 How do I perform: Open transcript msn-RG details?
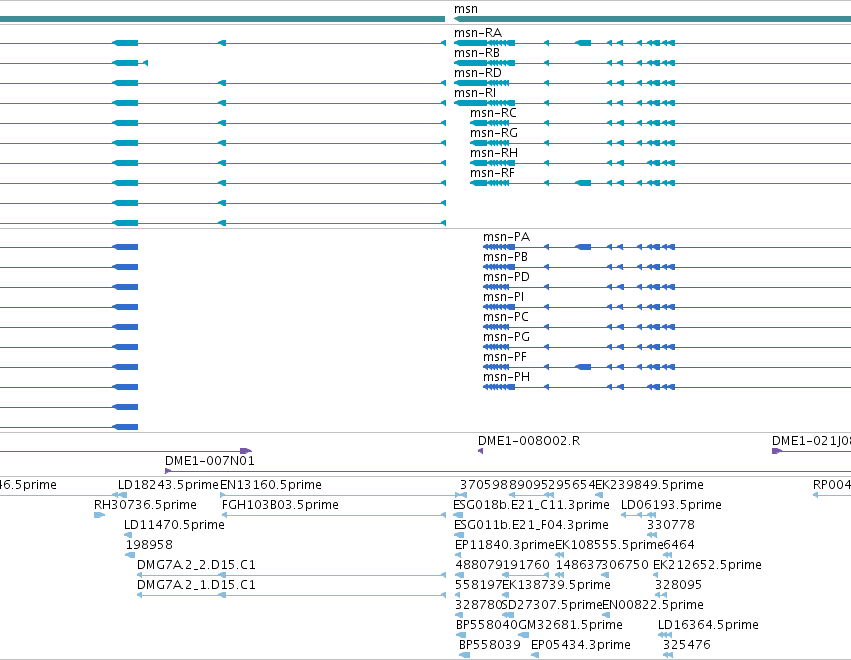[493, 133]
